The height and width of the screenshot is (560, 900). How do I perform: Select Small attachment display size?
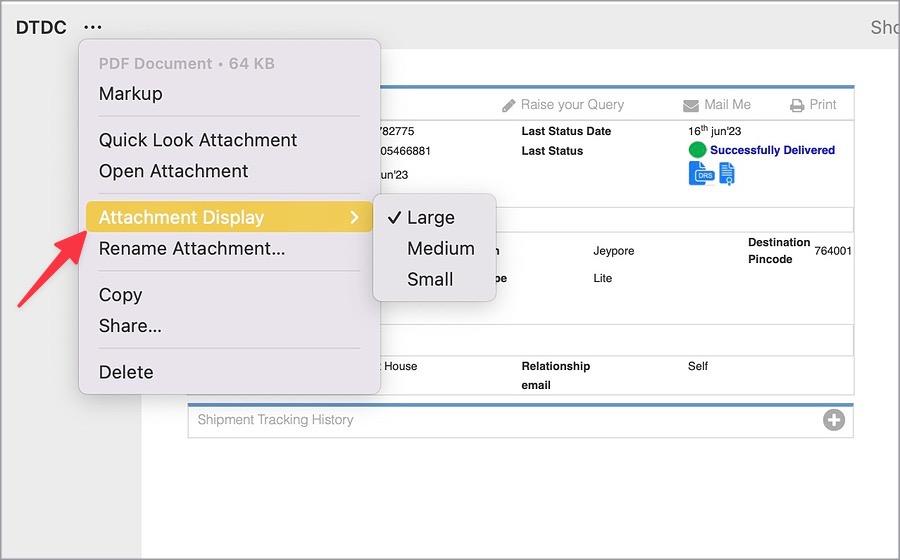click(430, 279)
